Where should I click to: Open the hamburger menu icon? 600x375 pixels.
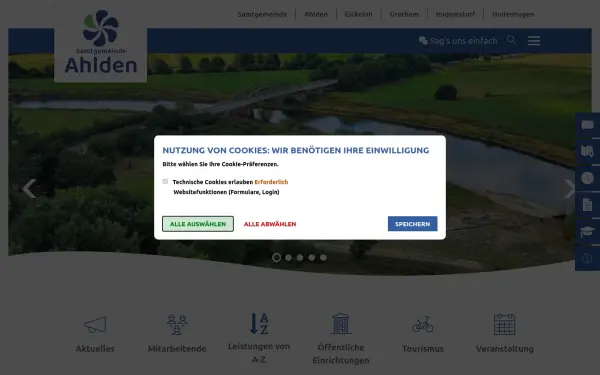tap(534, 41)
